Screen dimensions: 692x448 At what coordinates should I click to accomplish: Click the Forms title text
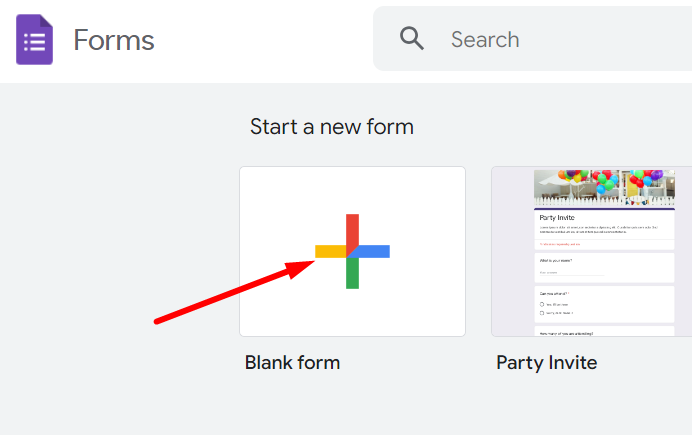point(114,40)
